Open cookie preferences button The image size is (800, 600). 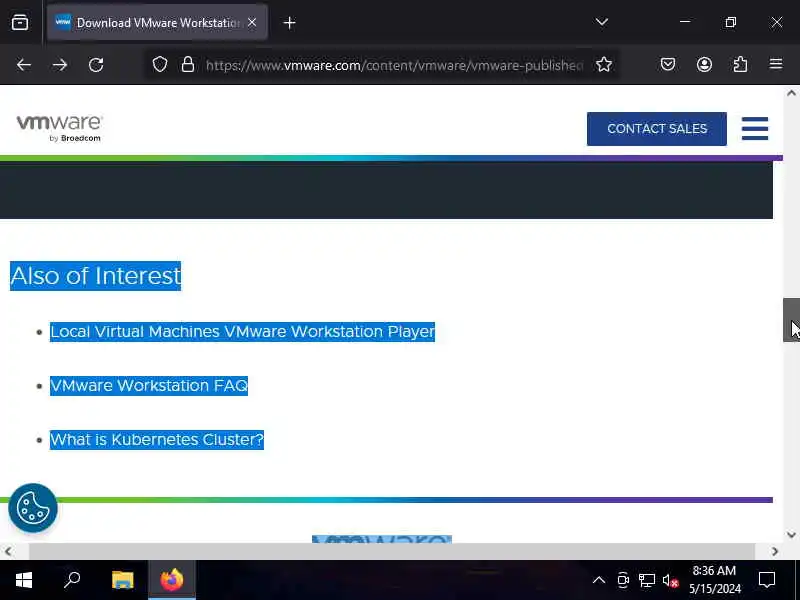click(33, 508)
